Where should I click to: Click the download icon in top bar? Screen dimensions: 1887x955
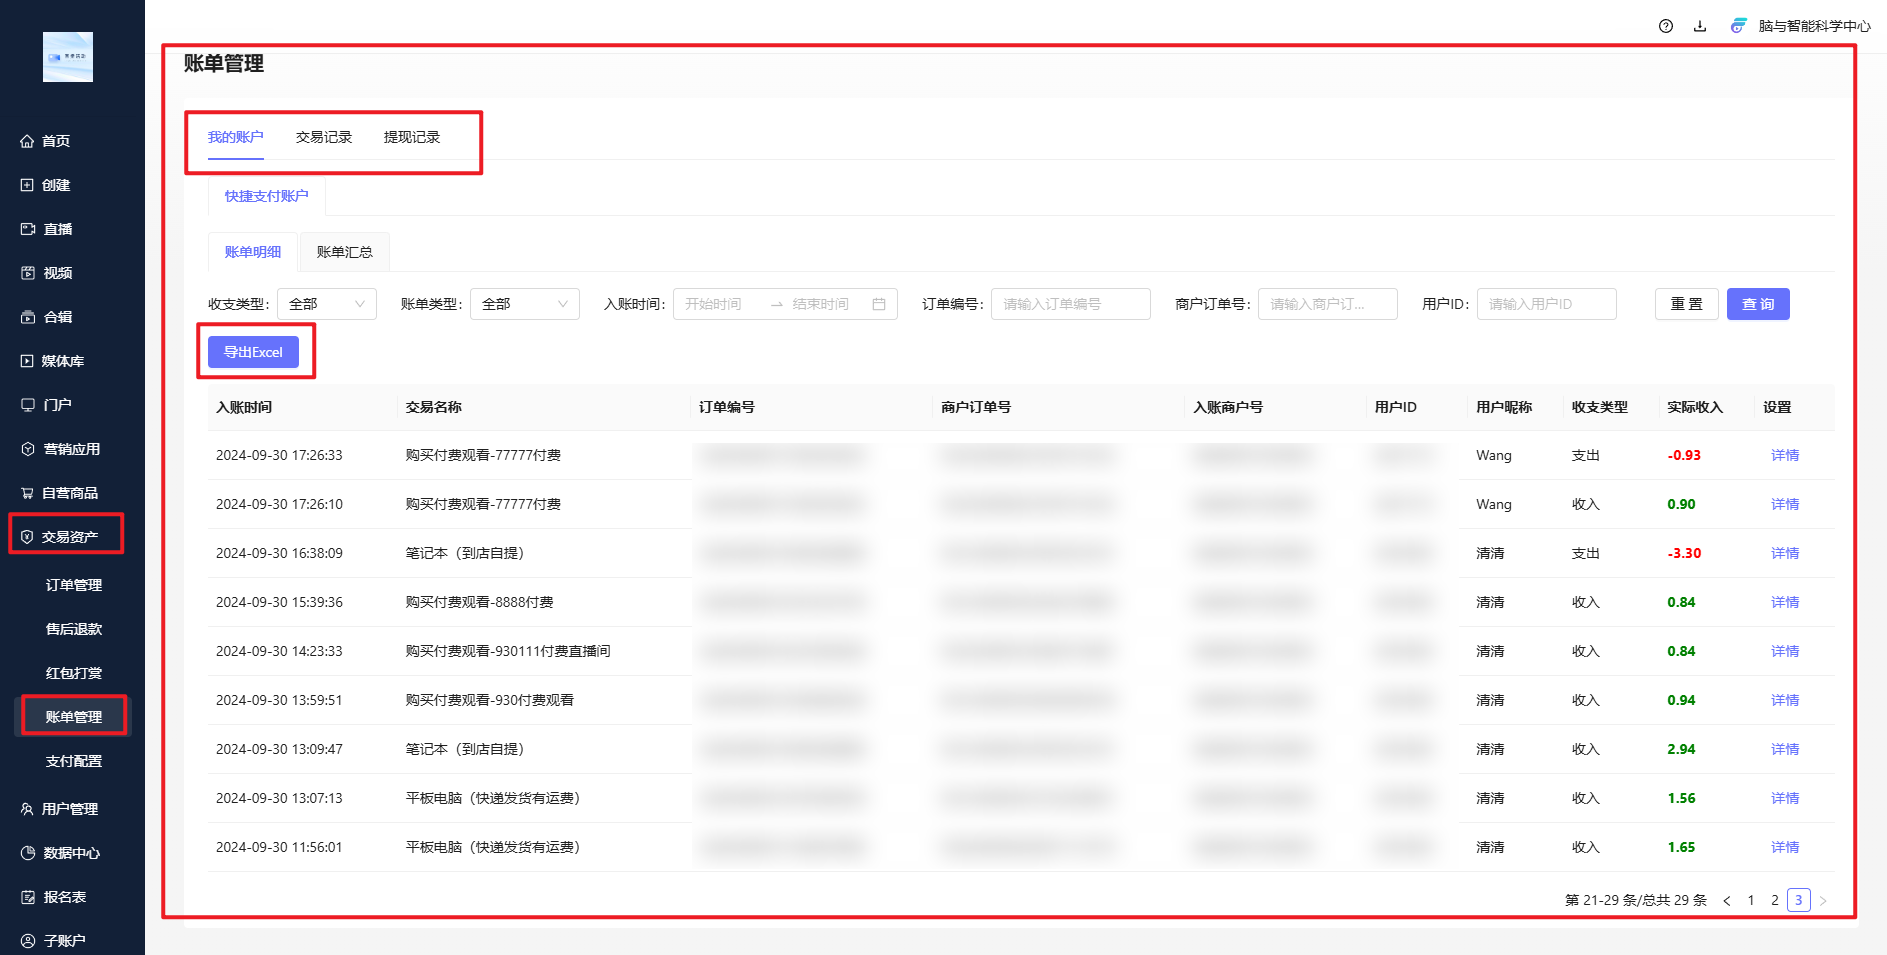click(x=1699, y=26)
